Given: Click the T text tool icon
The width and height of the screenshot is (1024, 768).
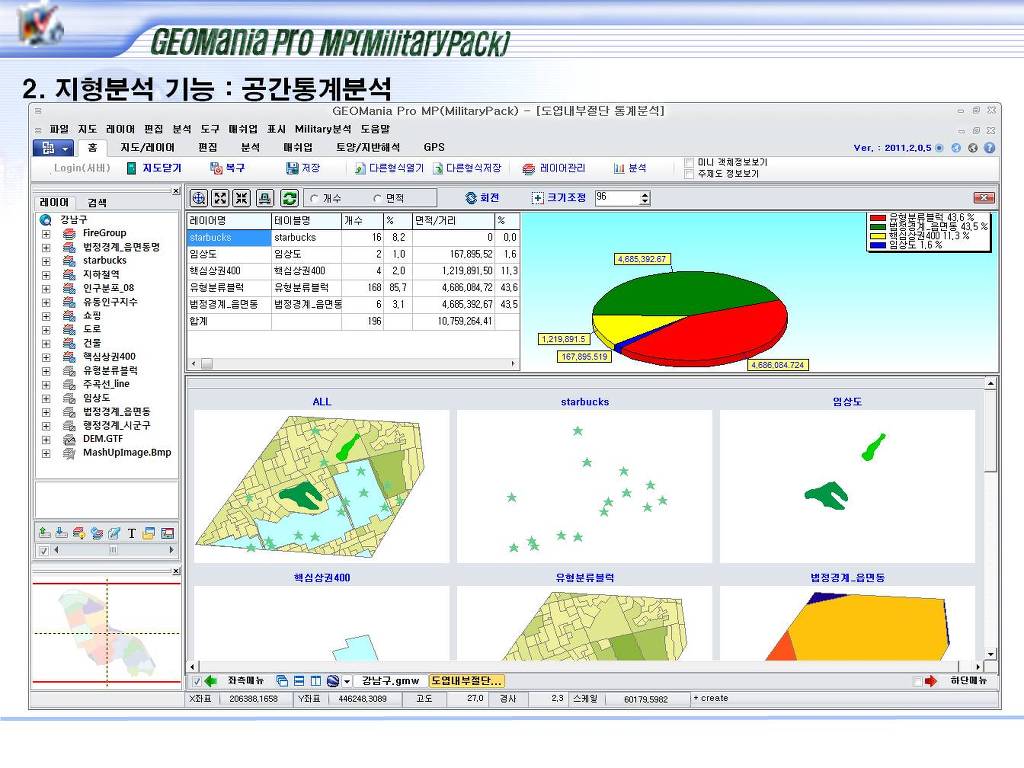Looking at the screenshot, I should pos(131,533).
